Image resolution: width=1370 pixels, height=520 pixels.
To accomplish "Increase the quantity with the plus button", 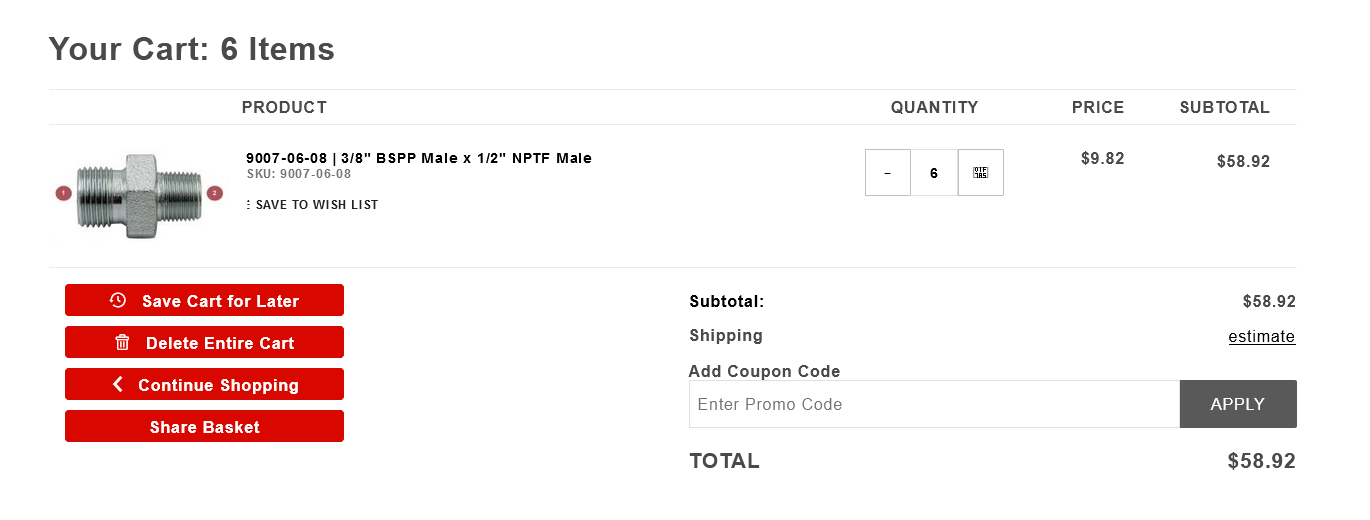I will coord(980,173).
